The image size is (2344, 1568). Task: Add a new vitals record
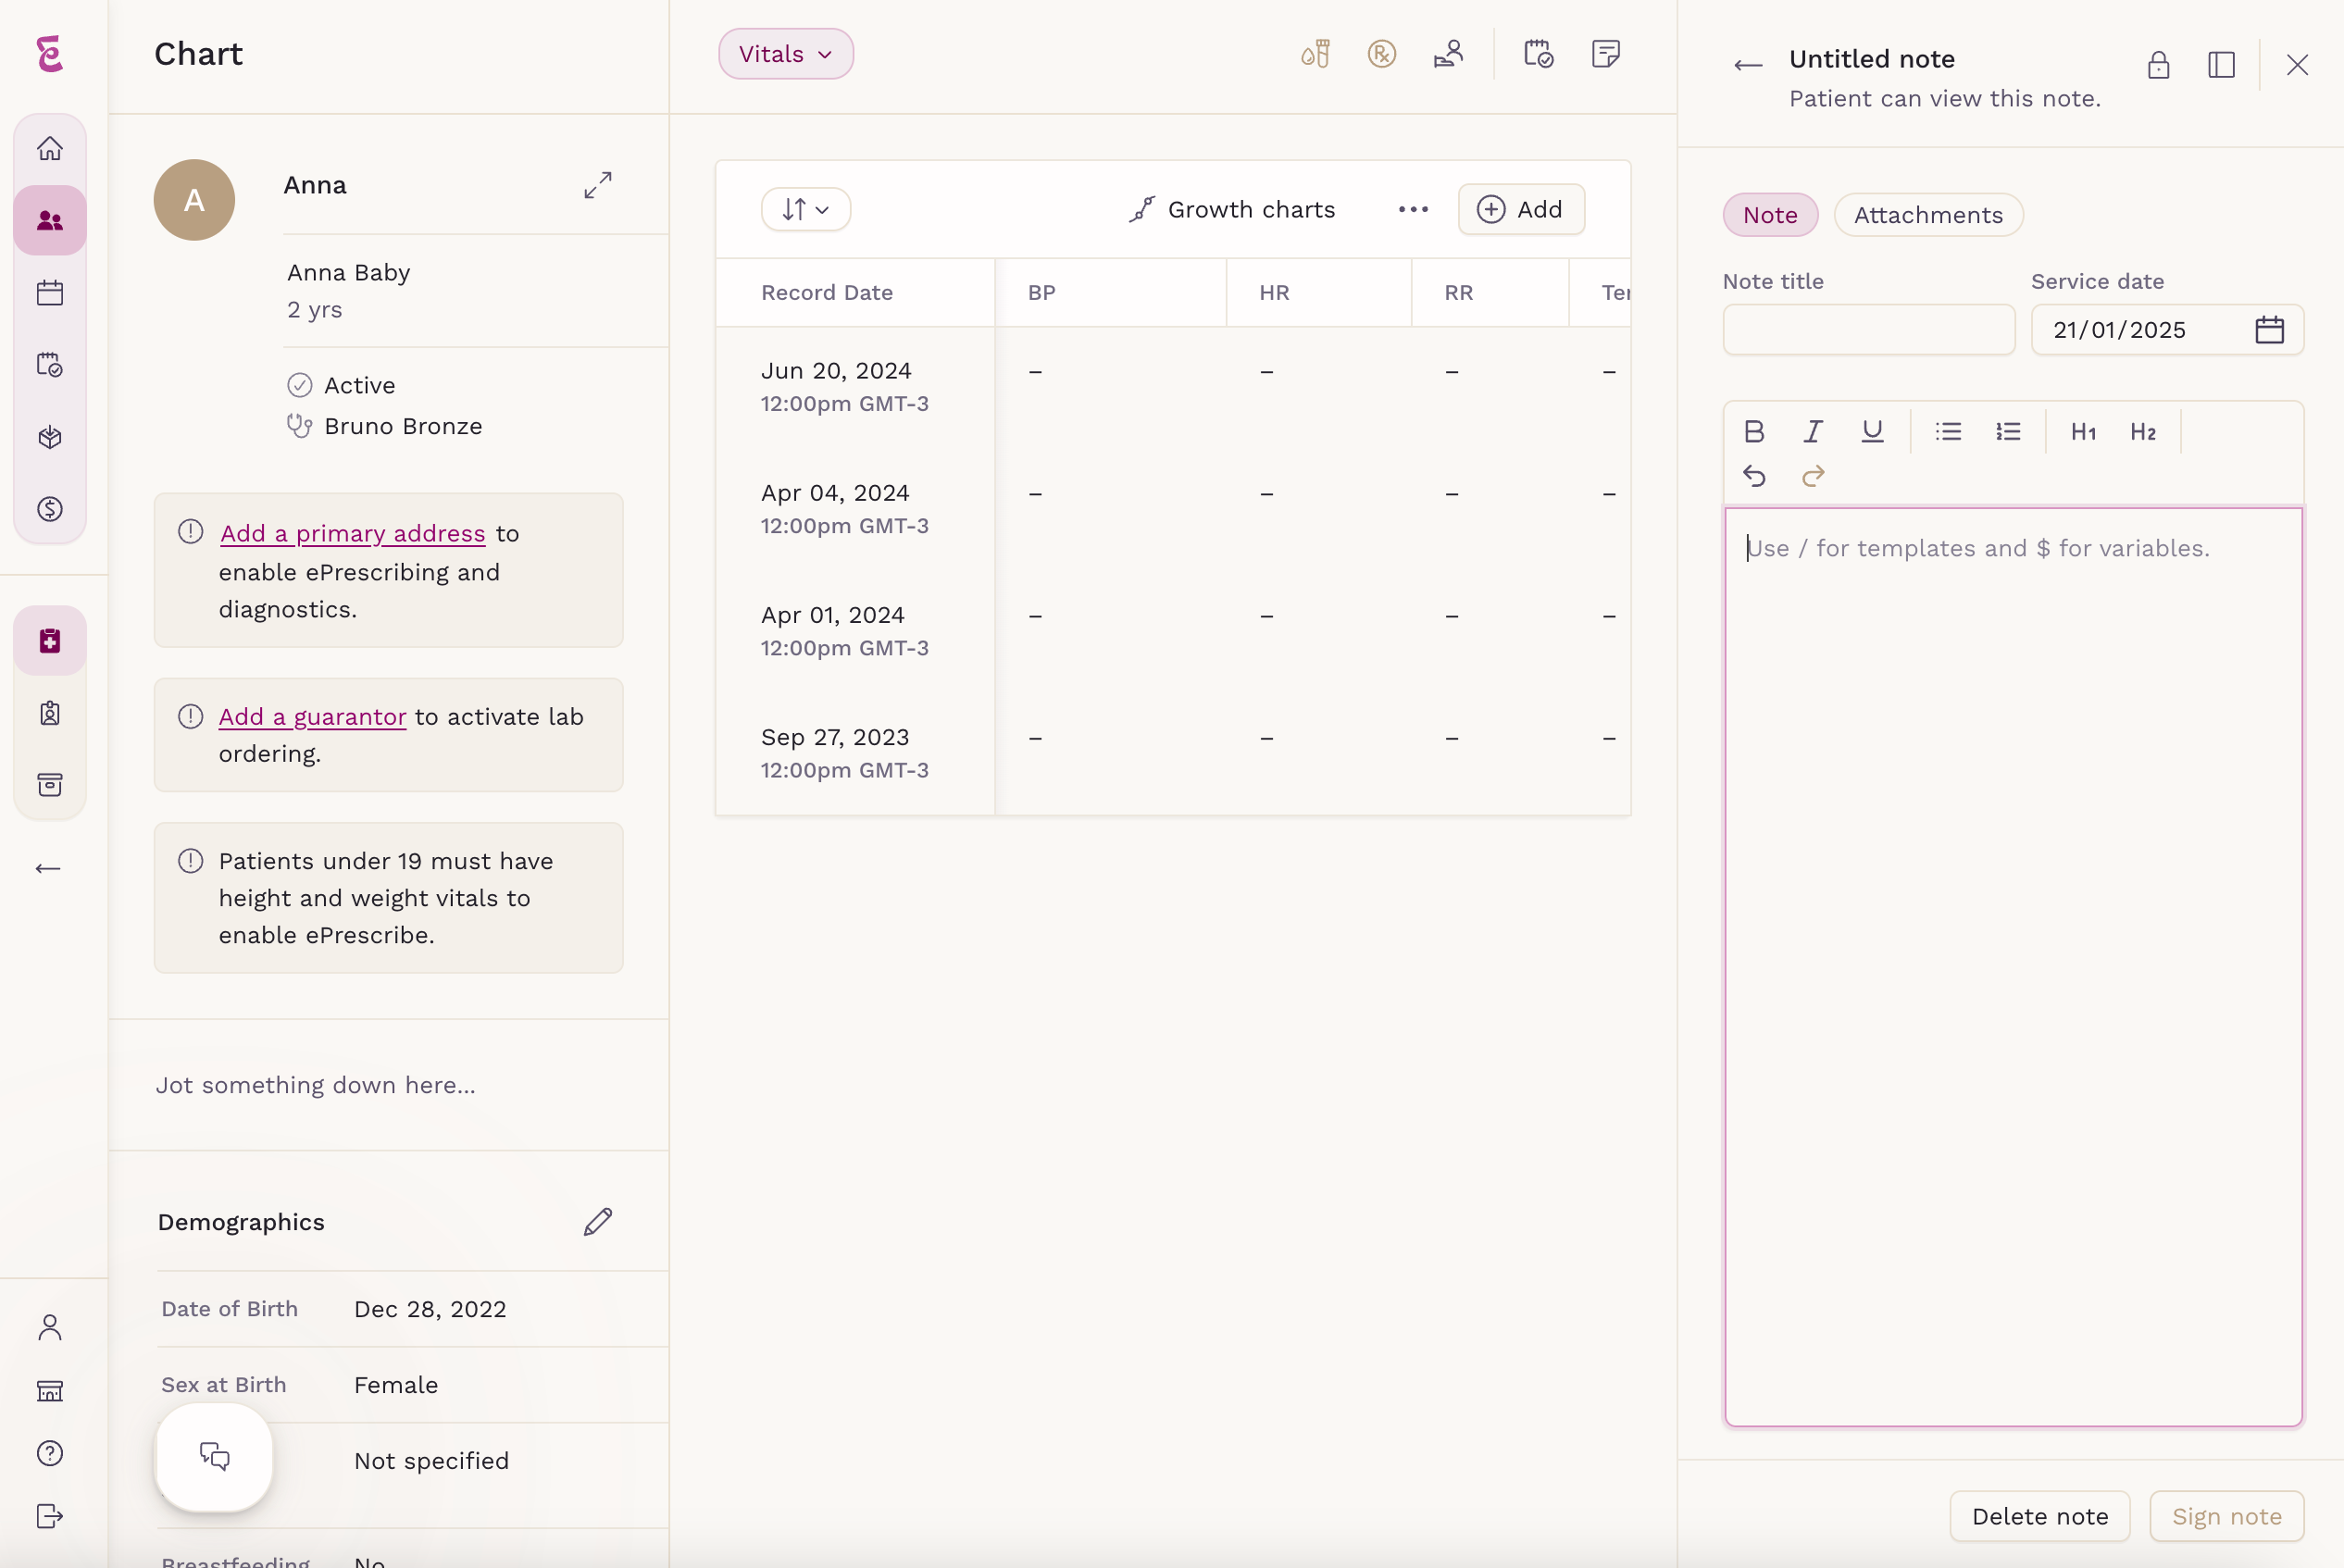(1521, 210)
